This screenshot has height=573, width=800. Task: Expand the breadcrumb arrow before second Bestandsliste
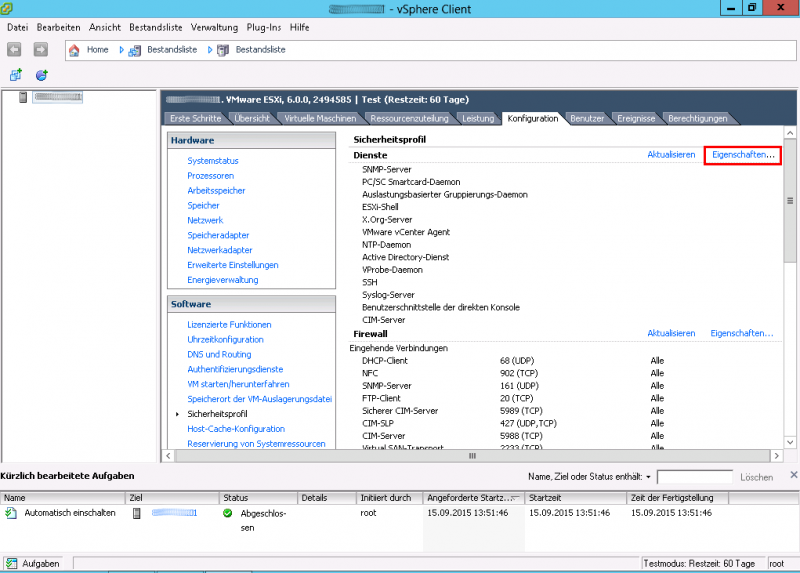click(210, 50)
